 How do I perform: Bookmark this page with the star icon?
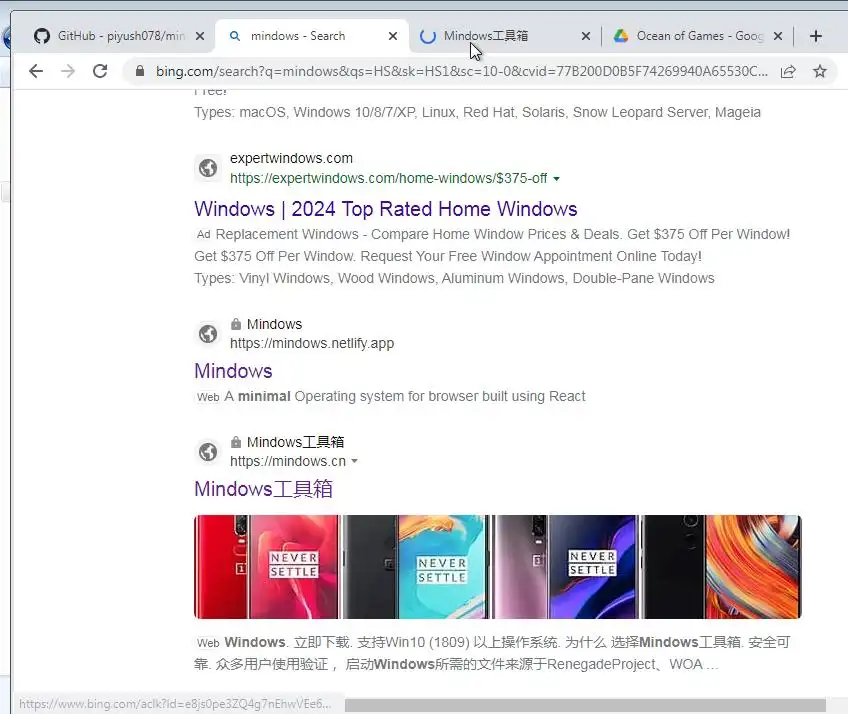click(x=820, y=71)
